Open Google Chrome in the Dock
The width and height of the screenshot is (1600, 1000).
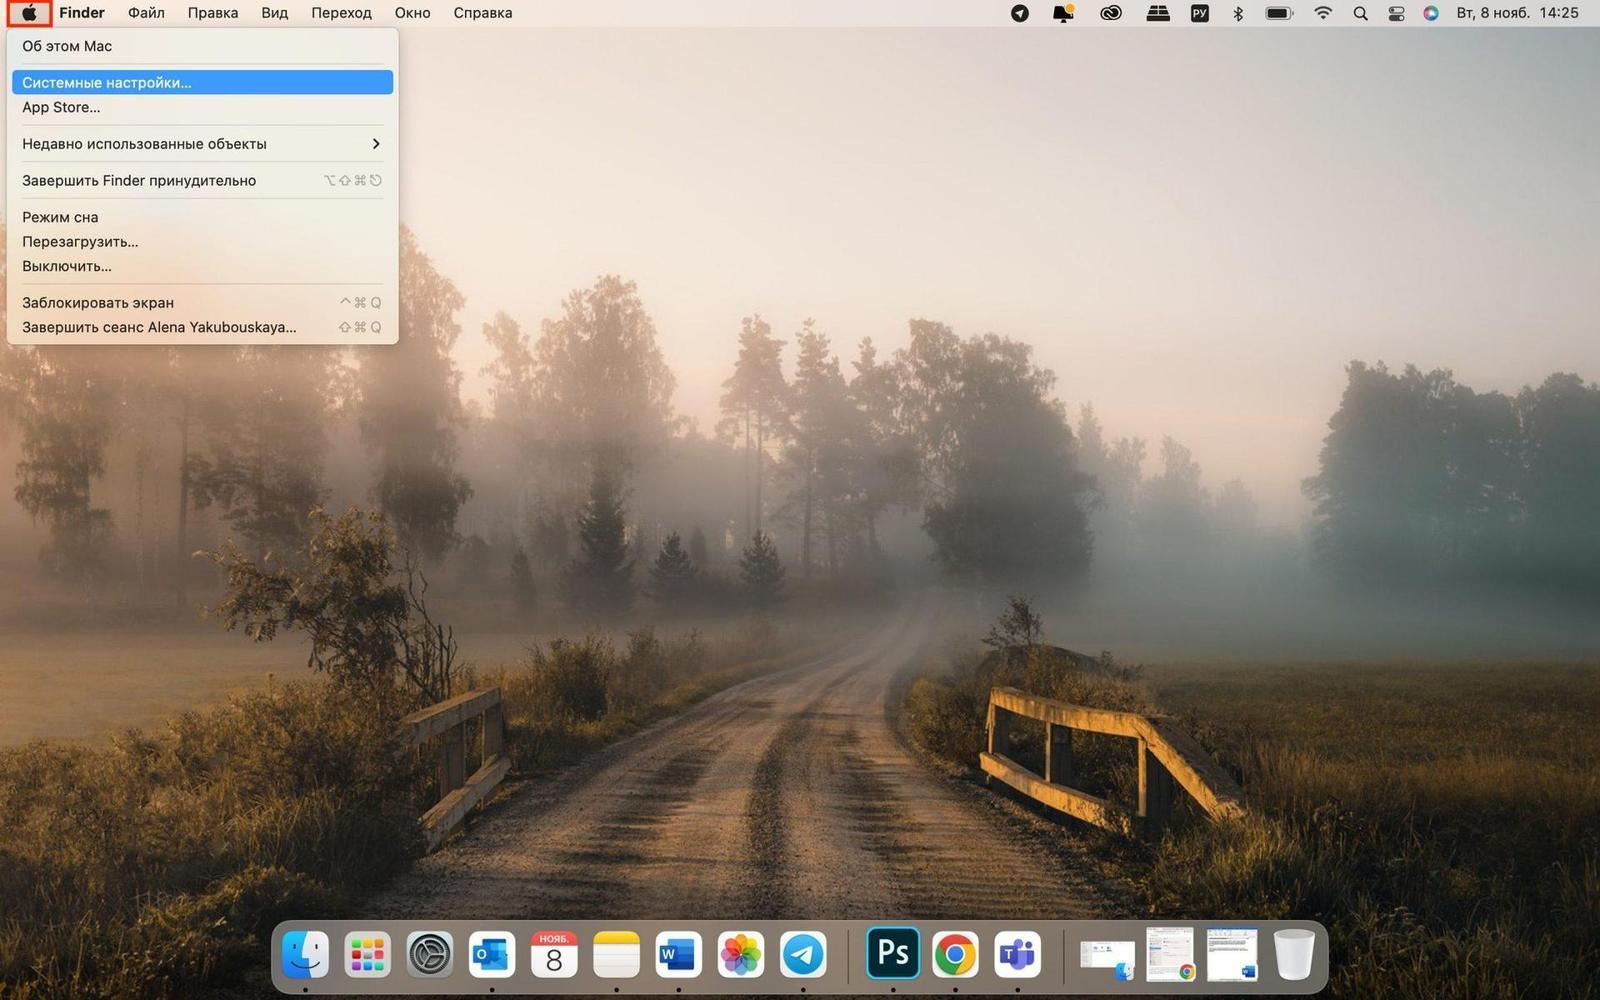pos(955,955)
